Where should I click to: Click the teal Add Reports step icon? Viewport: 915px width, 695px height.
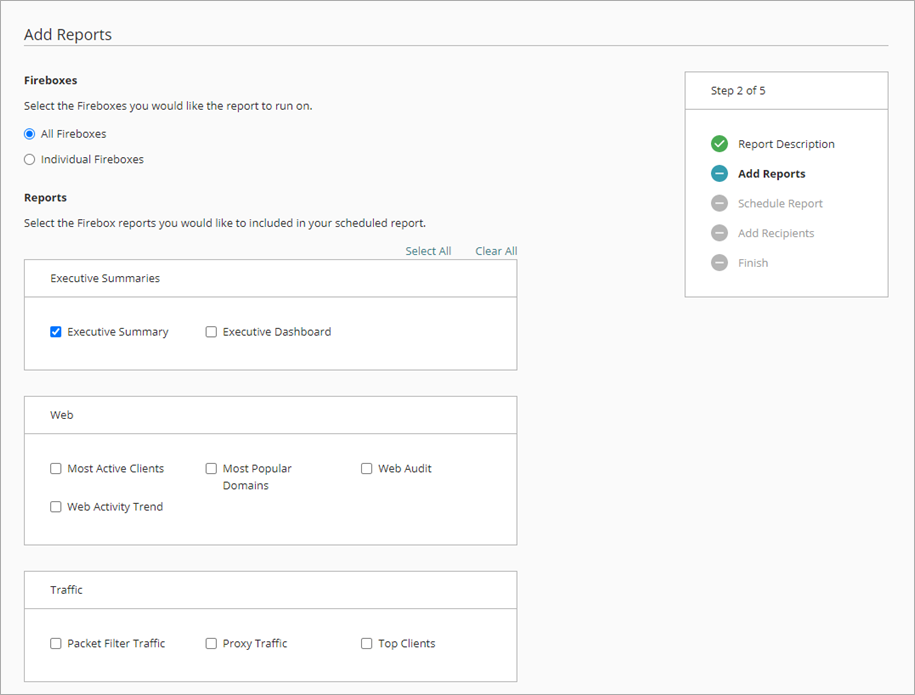pyautogui.click(x=719, y=174)
